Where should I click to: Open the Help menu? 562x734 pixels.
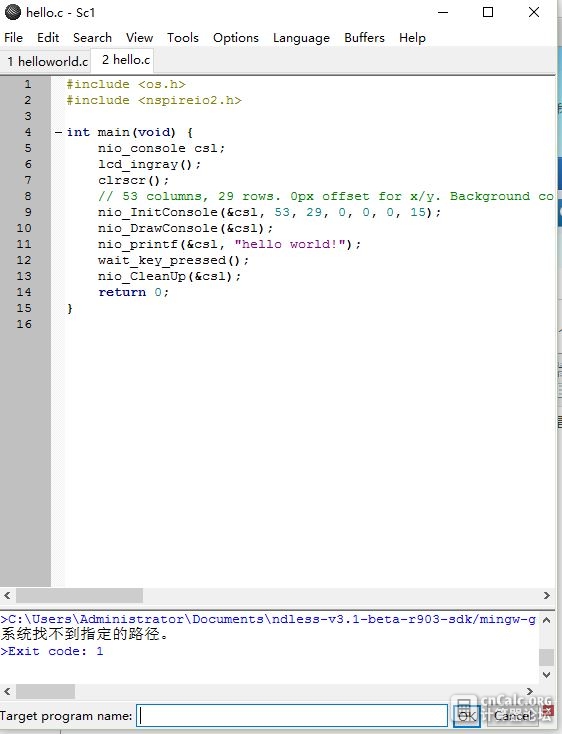point(412,37)
